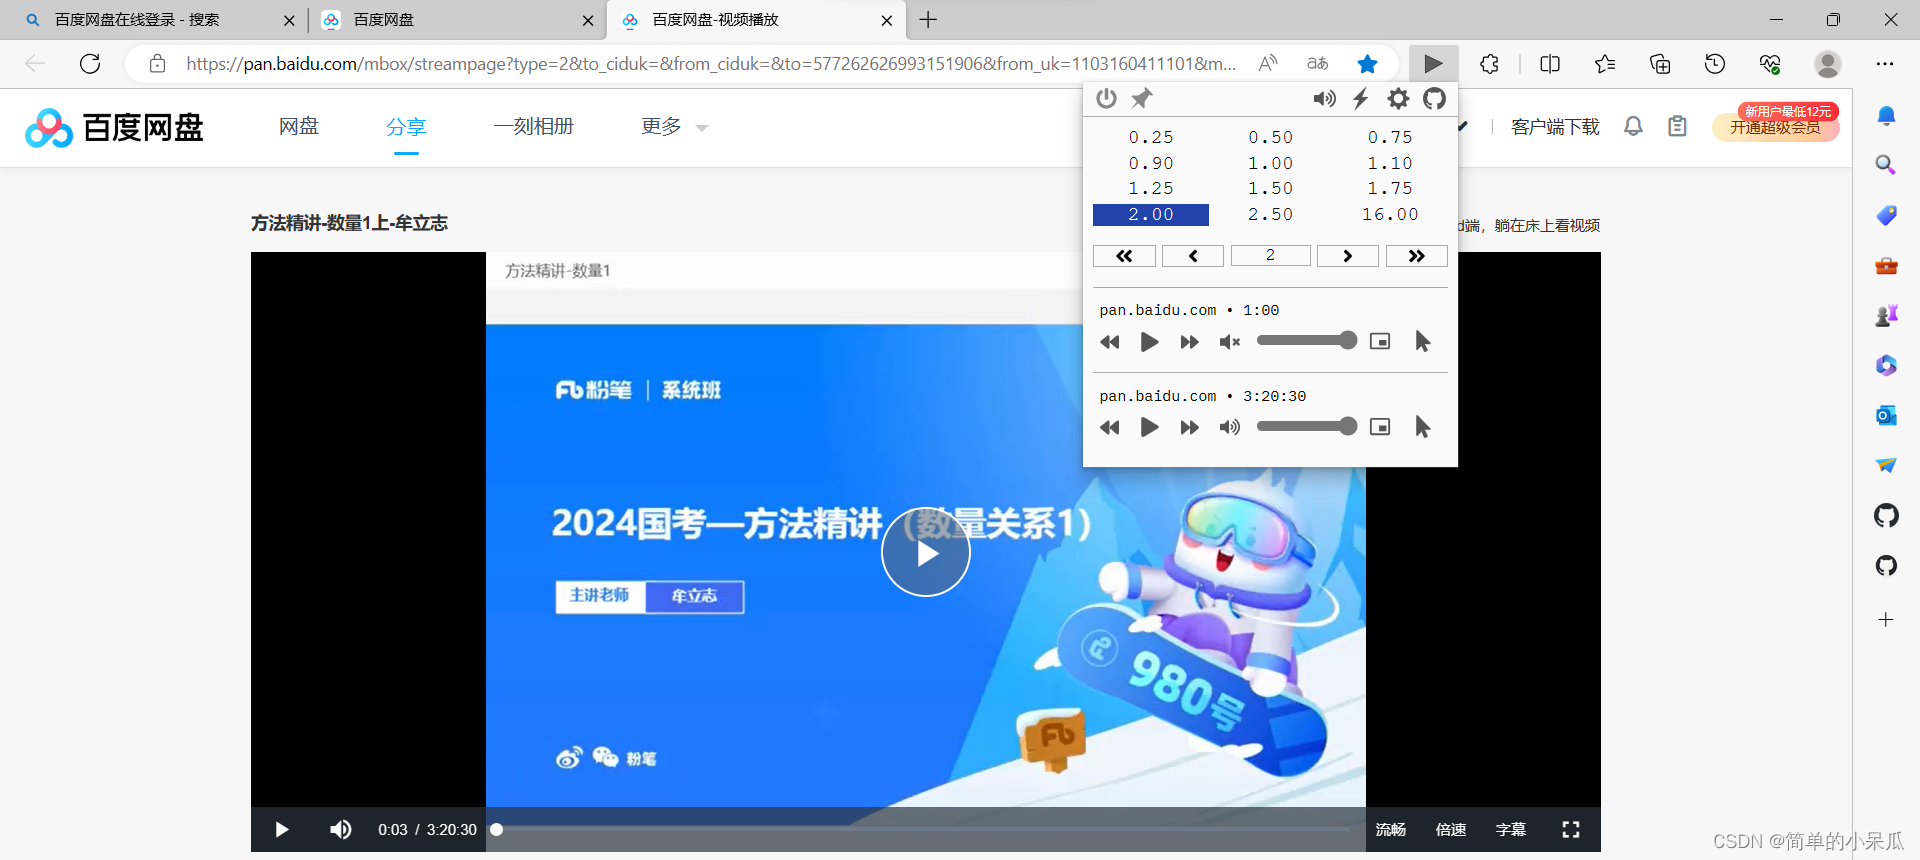Open the GitHub link in popup
The width and height of the screenshot is (1920, 860).
click(1435, 98)
